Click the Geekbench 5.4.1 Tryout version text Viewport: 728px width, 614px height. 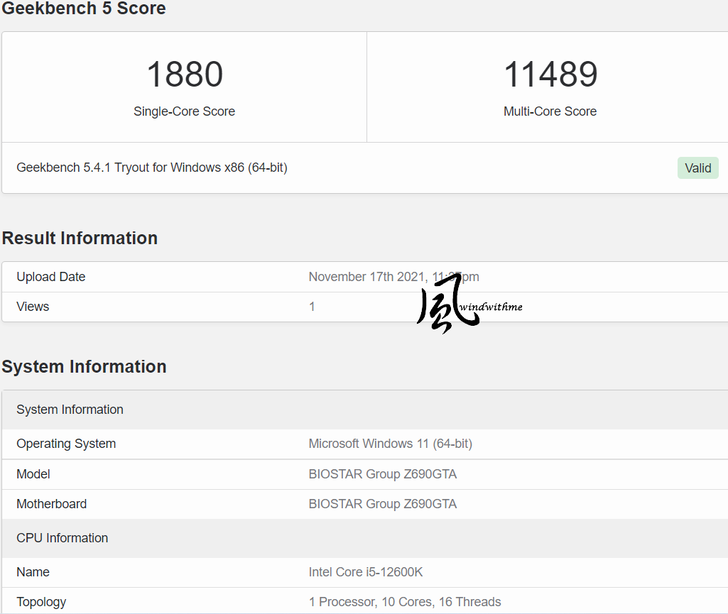click(x=152, y=168)
